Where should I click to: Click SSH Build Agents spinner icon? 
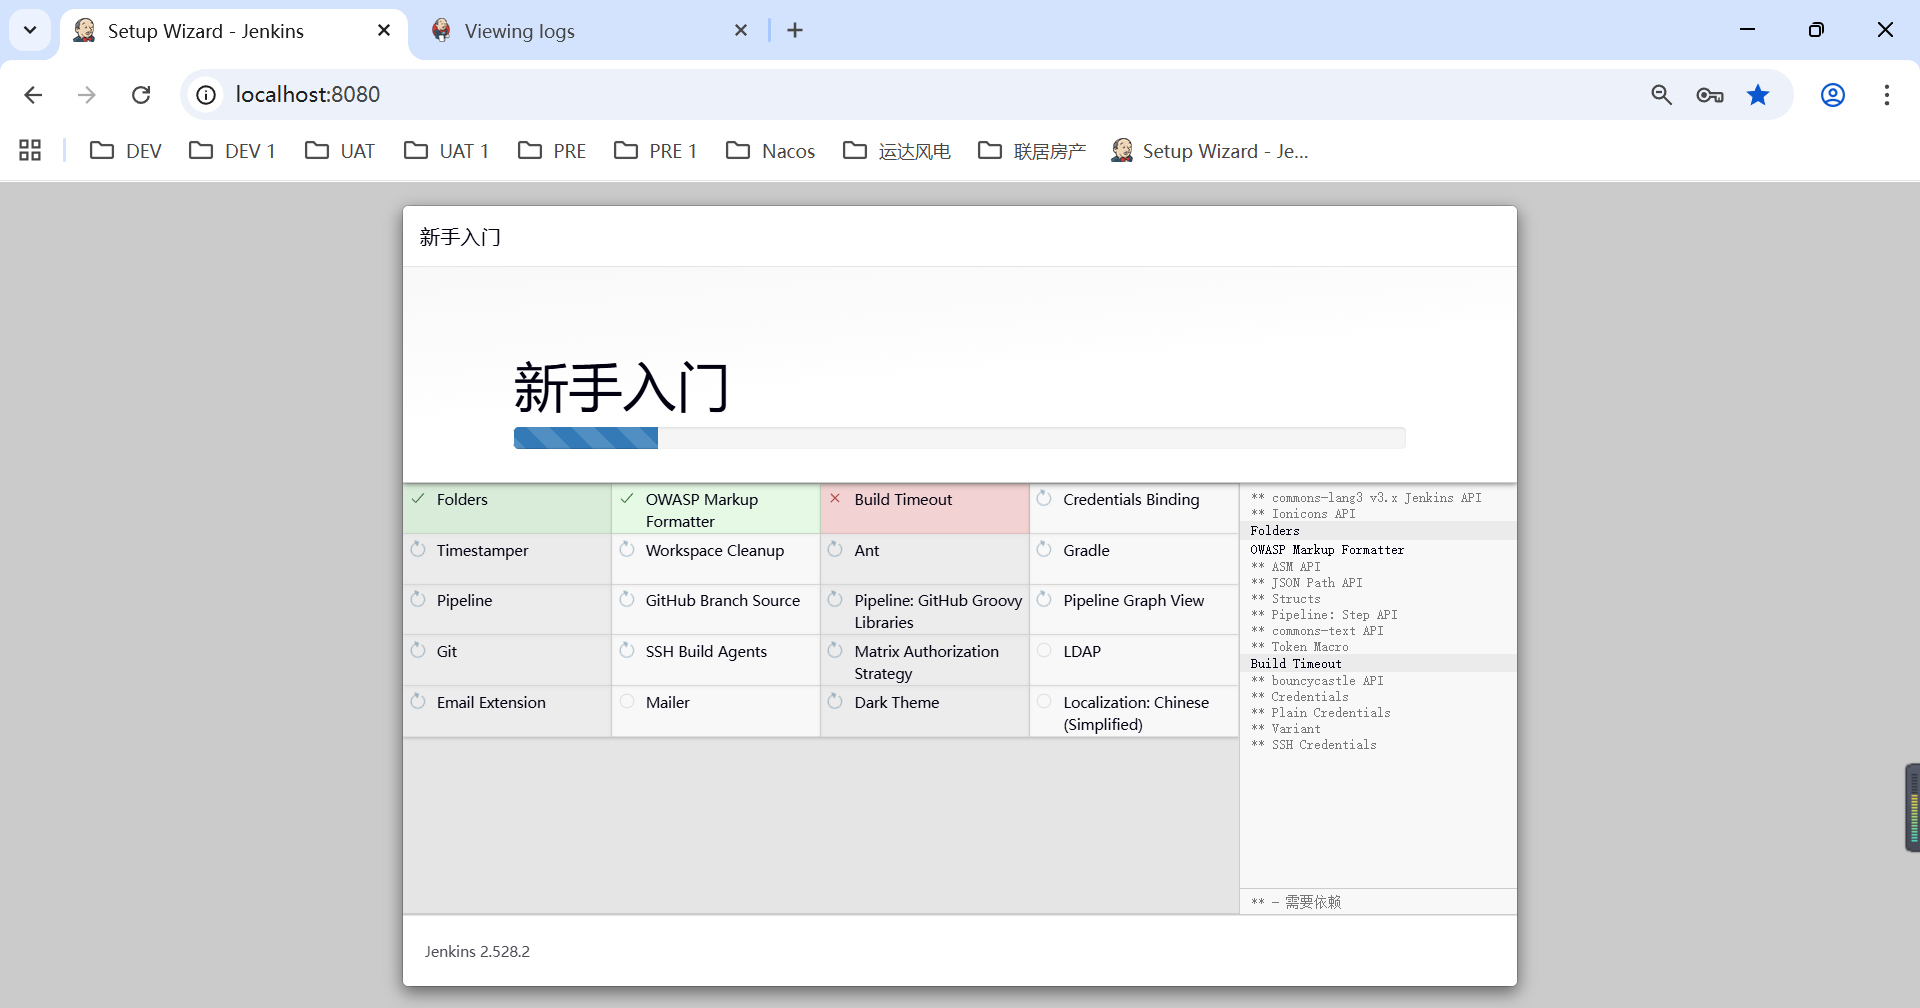(x=627, y=650)
